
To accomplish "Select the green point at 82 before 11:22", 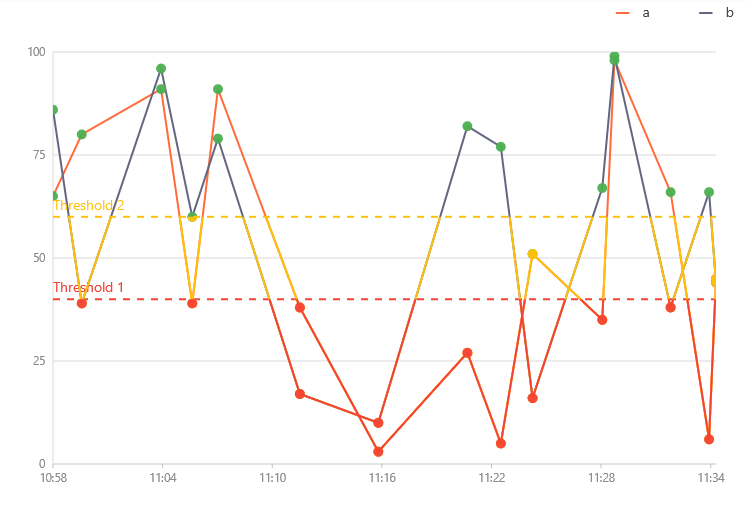I will (x=467, y=126).
